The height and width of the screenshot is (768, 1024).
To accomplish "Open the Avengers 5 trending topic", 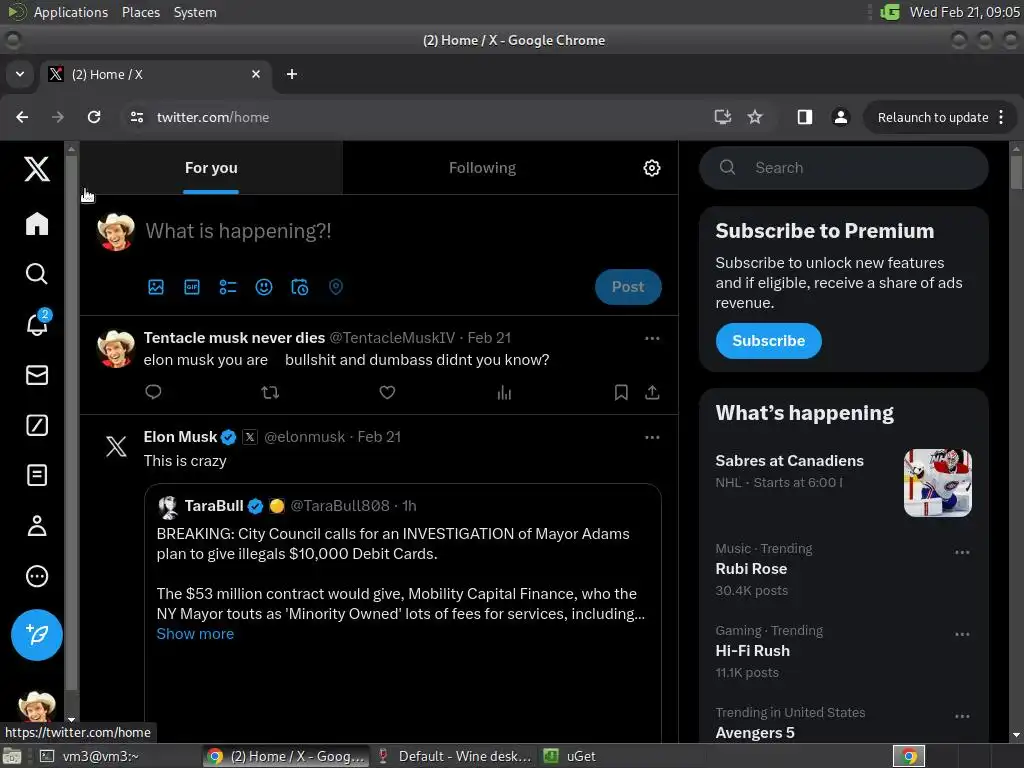I will coord(755,733).
